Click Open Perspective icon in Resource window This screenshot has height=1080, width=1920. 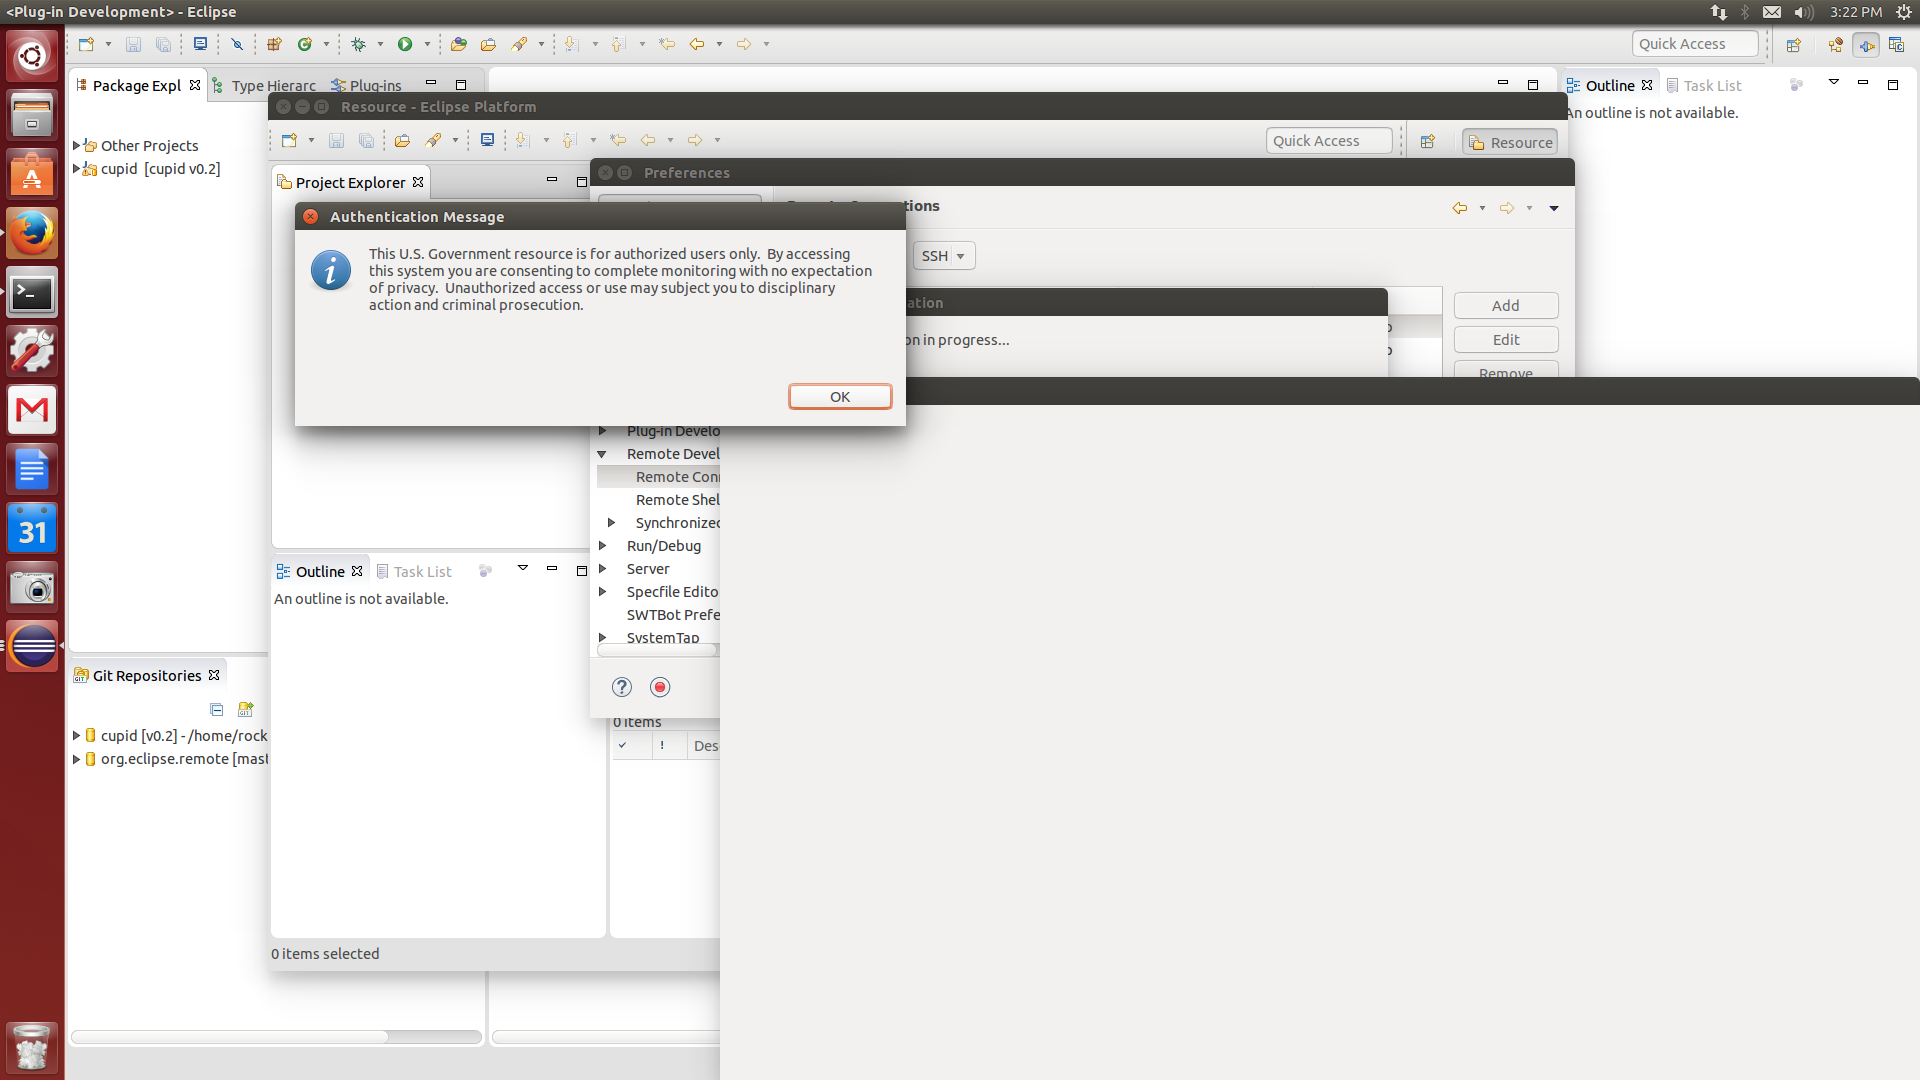point(1428,142)
